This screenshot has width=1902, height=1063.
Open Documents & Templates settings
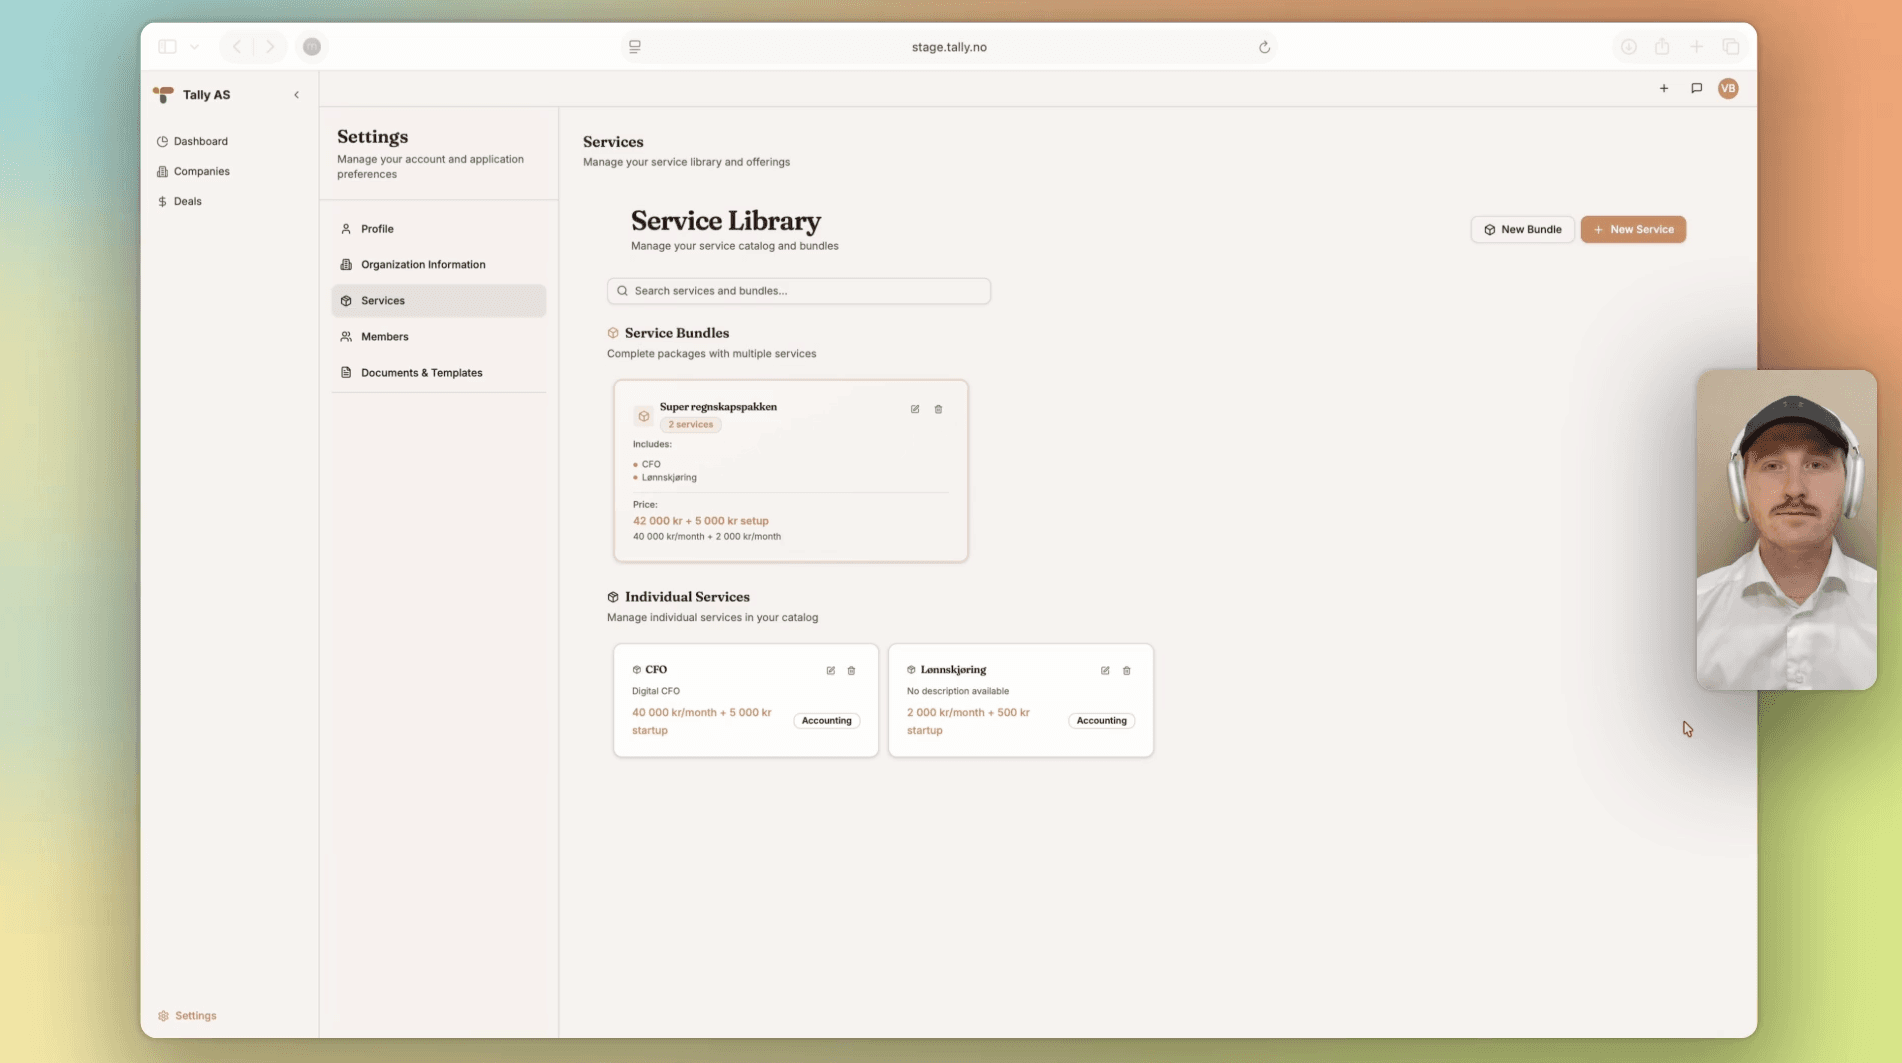coord(438,373)
